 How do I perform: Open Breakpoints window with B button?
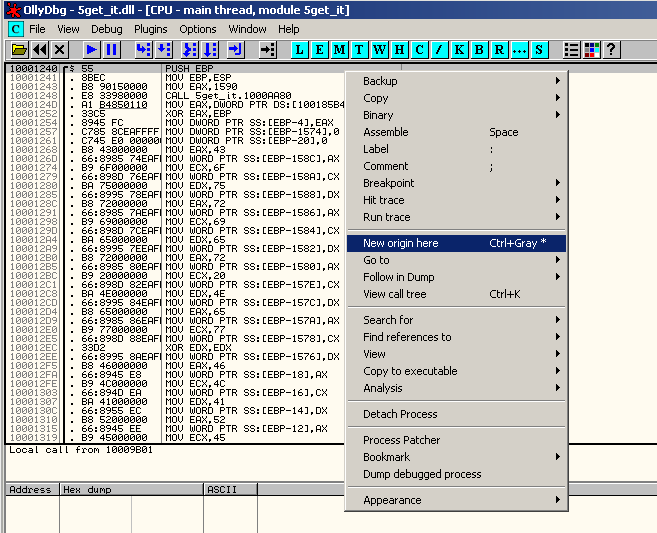point(480,49)
